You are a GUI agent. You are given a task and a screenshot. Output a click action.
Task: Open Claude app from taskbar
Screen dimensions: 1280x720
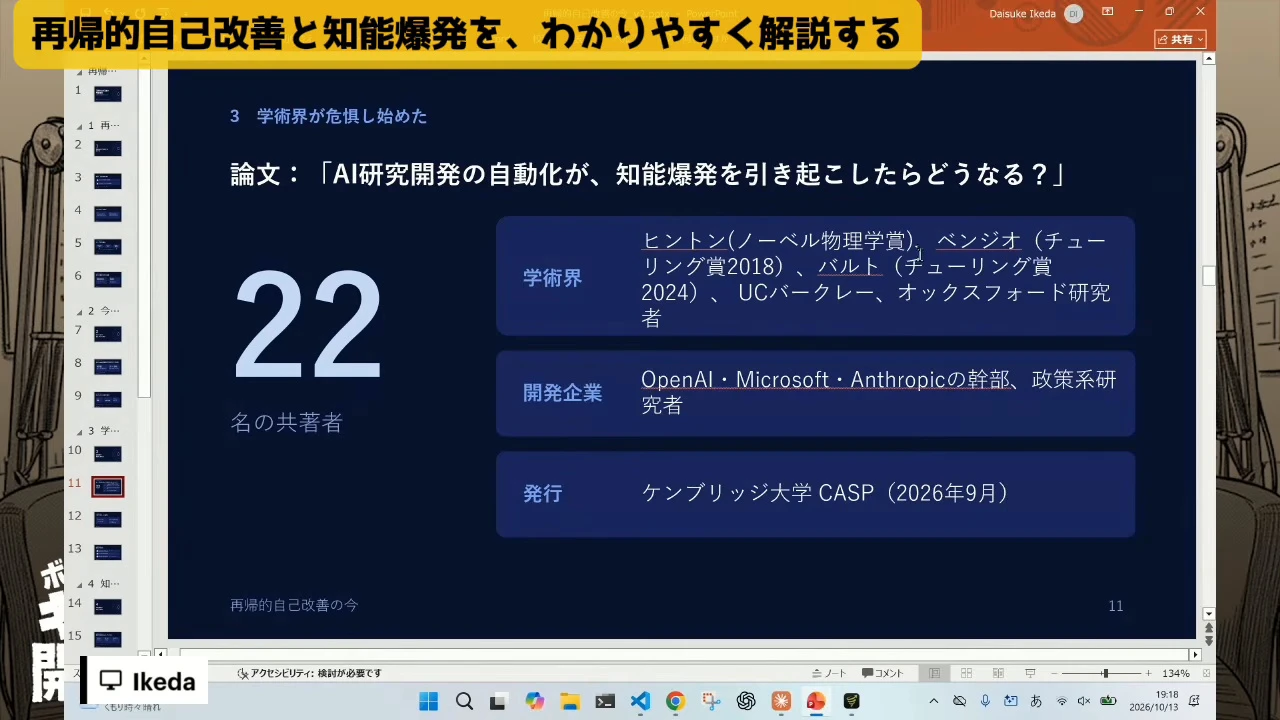781,701
